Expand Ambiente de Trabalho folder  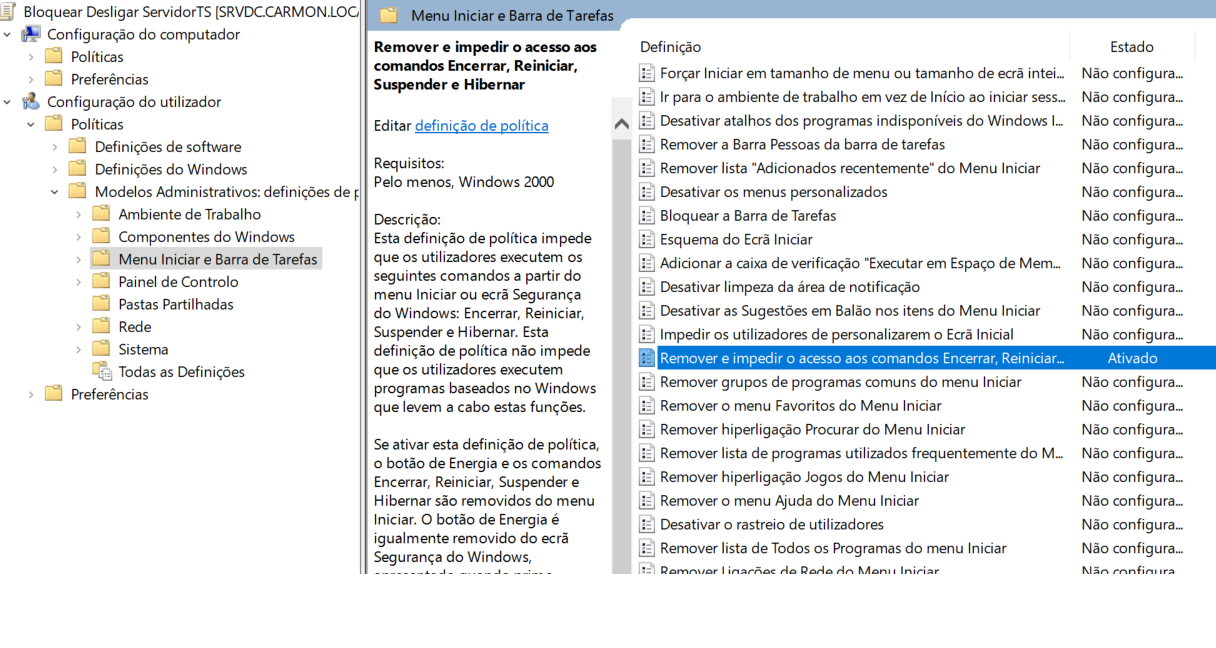pyautogui.click(x=79, y=215)
